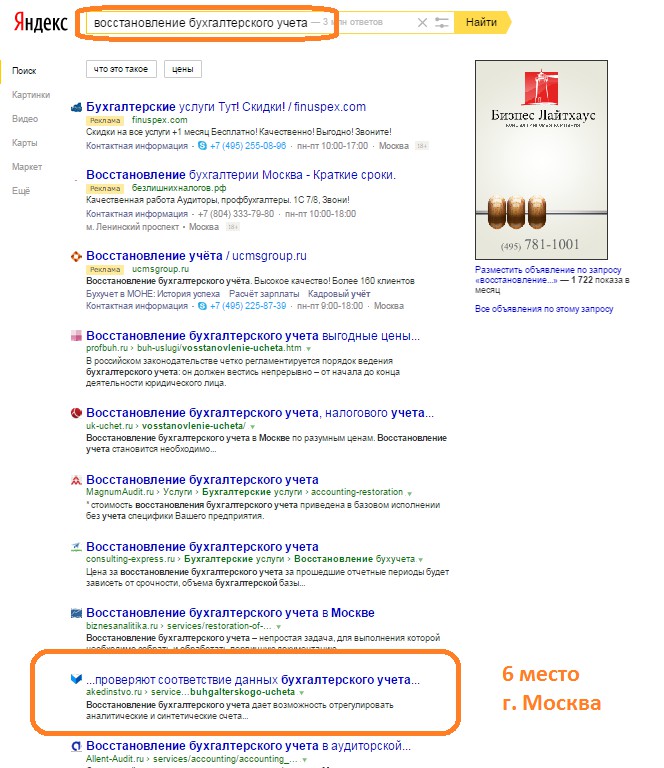
Task: Click Skype icon beside +7 (495) 255-08-96
Action: [x=202, y=145]
